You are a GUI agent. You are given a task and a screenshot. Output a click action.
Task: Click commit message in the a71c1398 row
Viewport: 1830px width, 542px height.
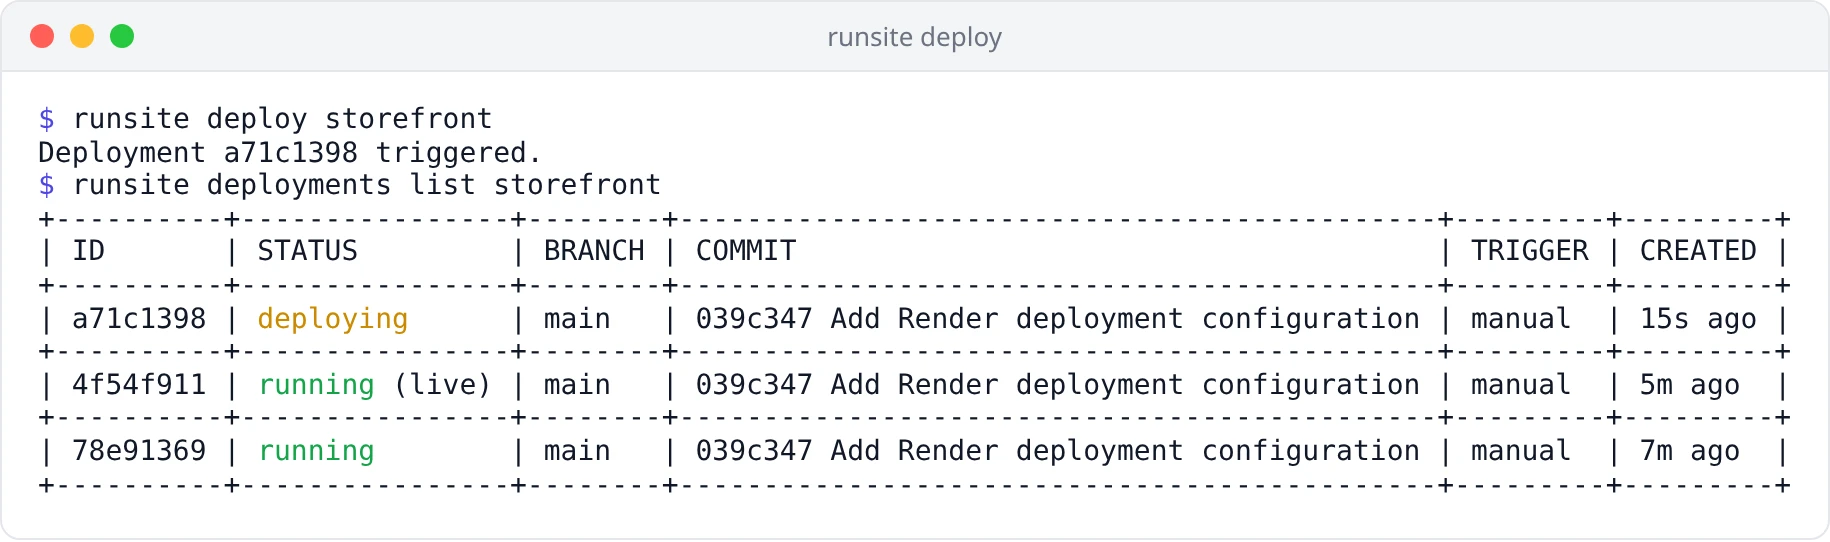point(1058,319)
